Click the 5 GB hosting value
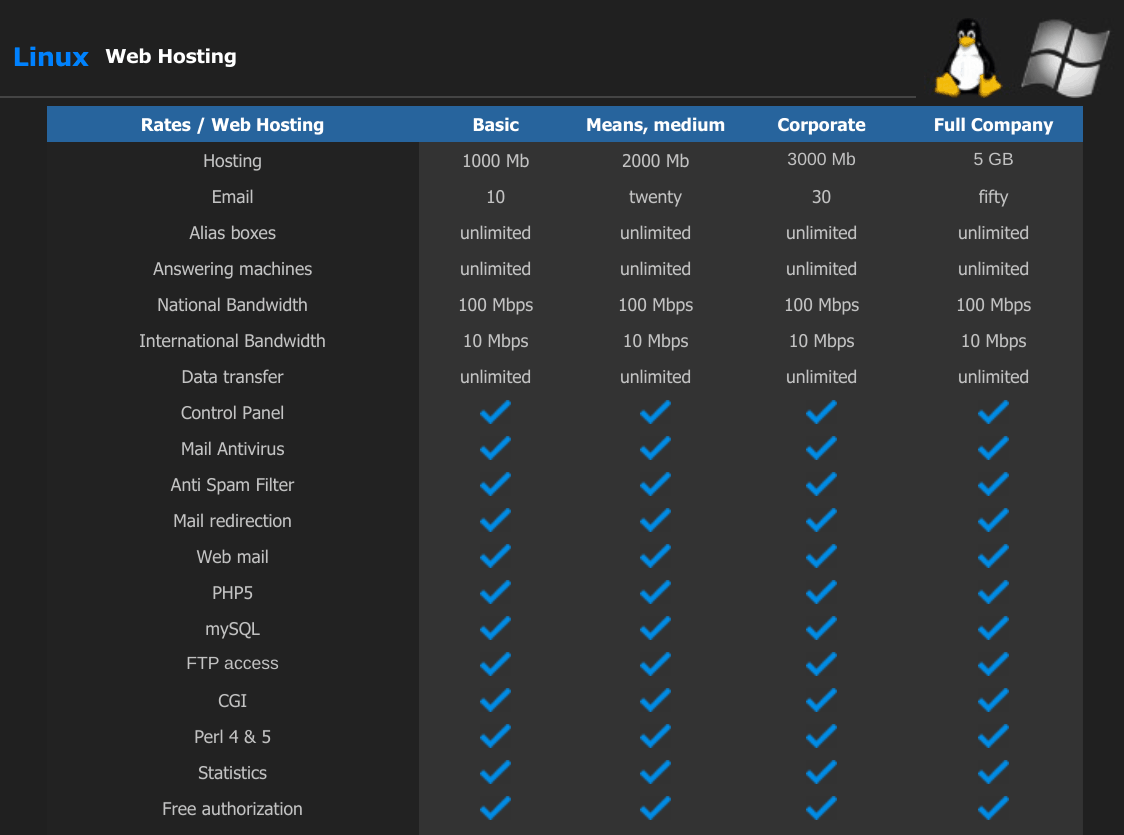This screenshot has height=835, width=1124. pos(994,159)
